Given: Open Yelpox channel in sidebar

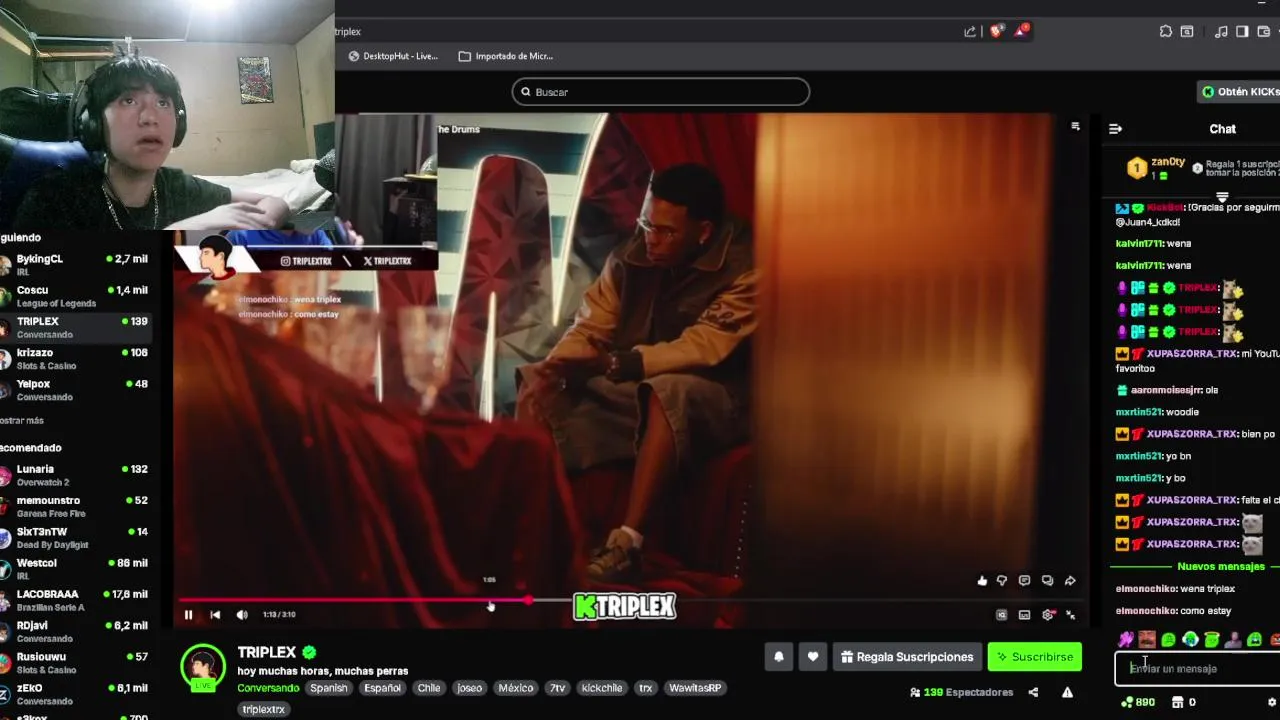Looking at the screenshot, I should (x=75, y=390).
